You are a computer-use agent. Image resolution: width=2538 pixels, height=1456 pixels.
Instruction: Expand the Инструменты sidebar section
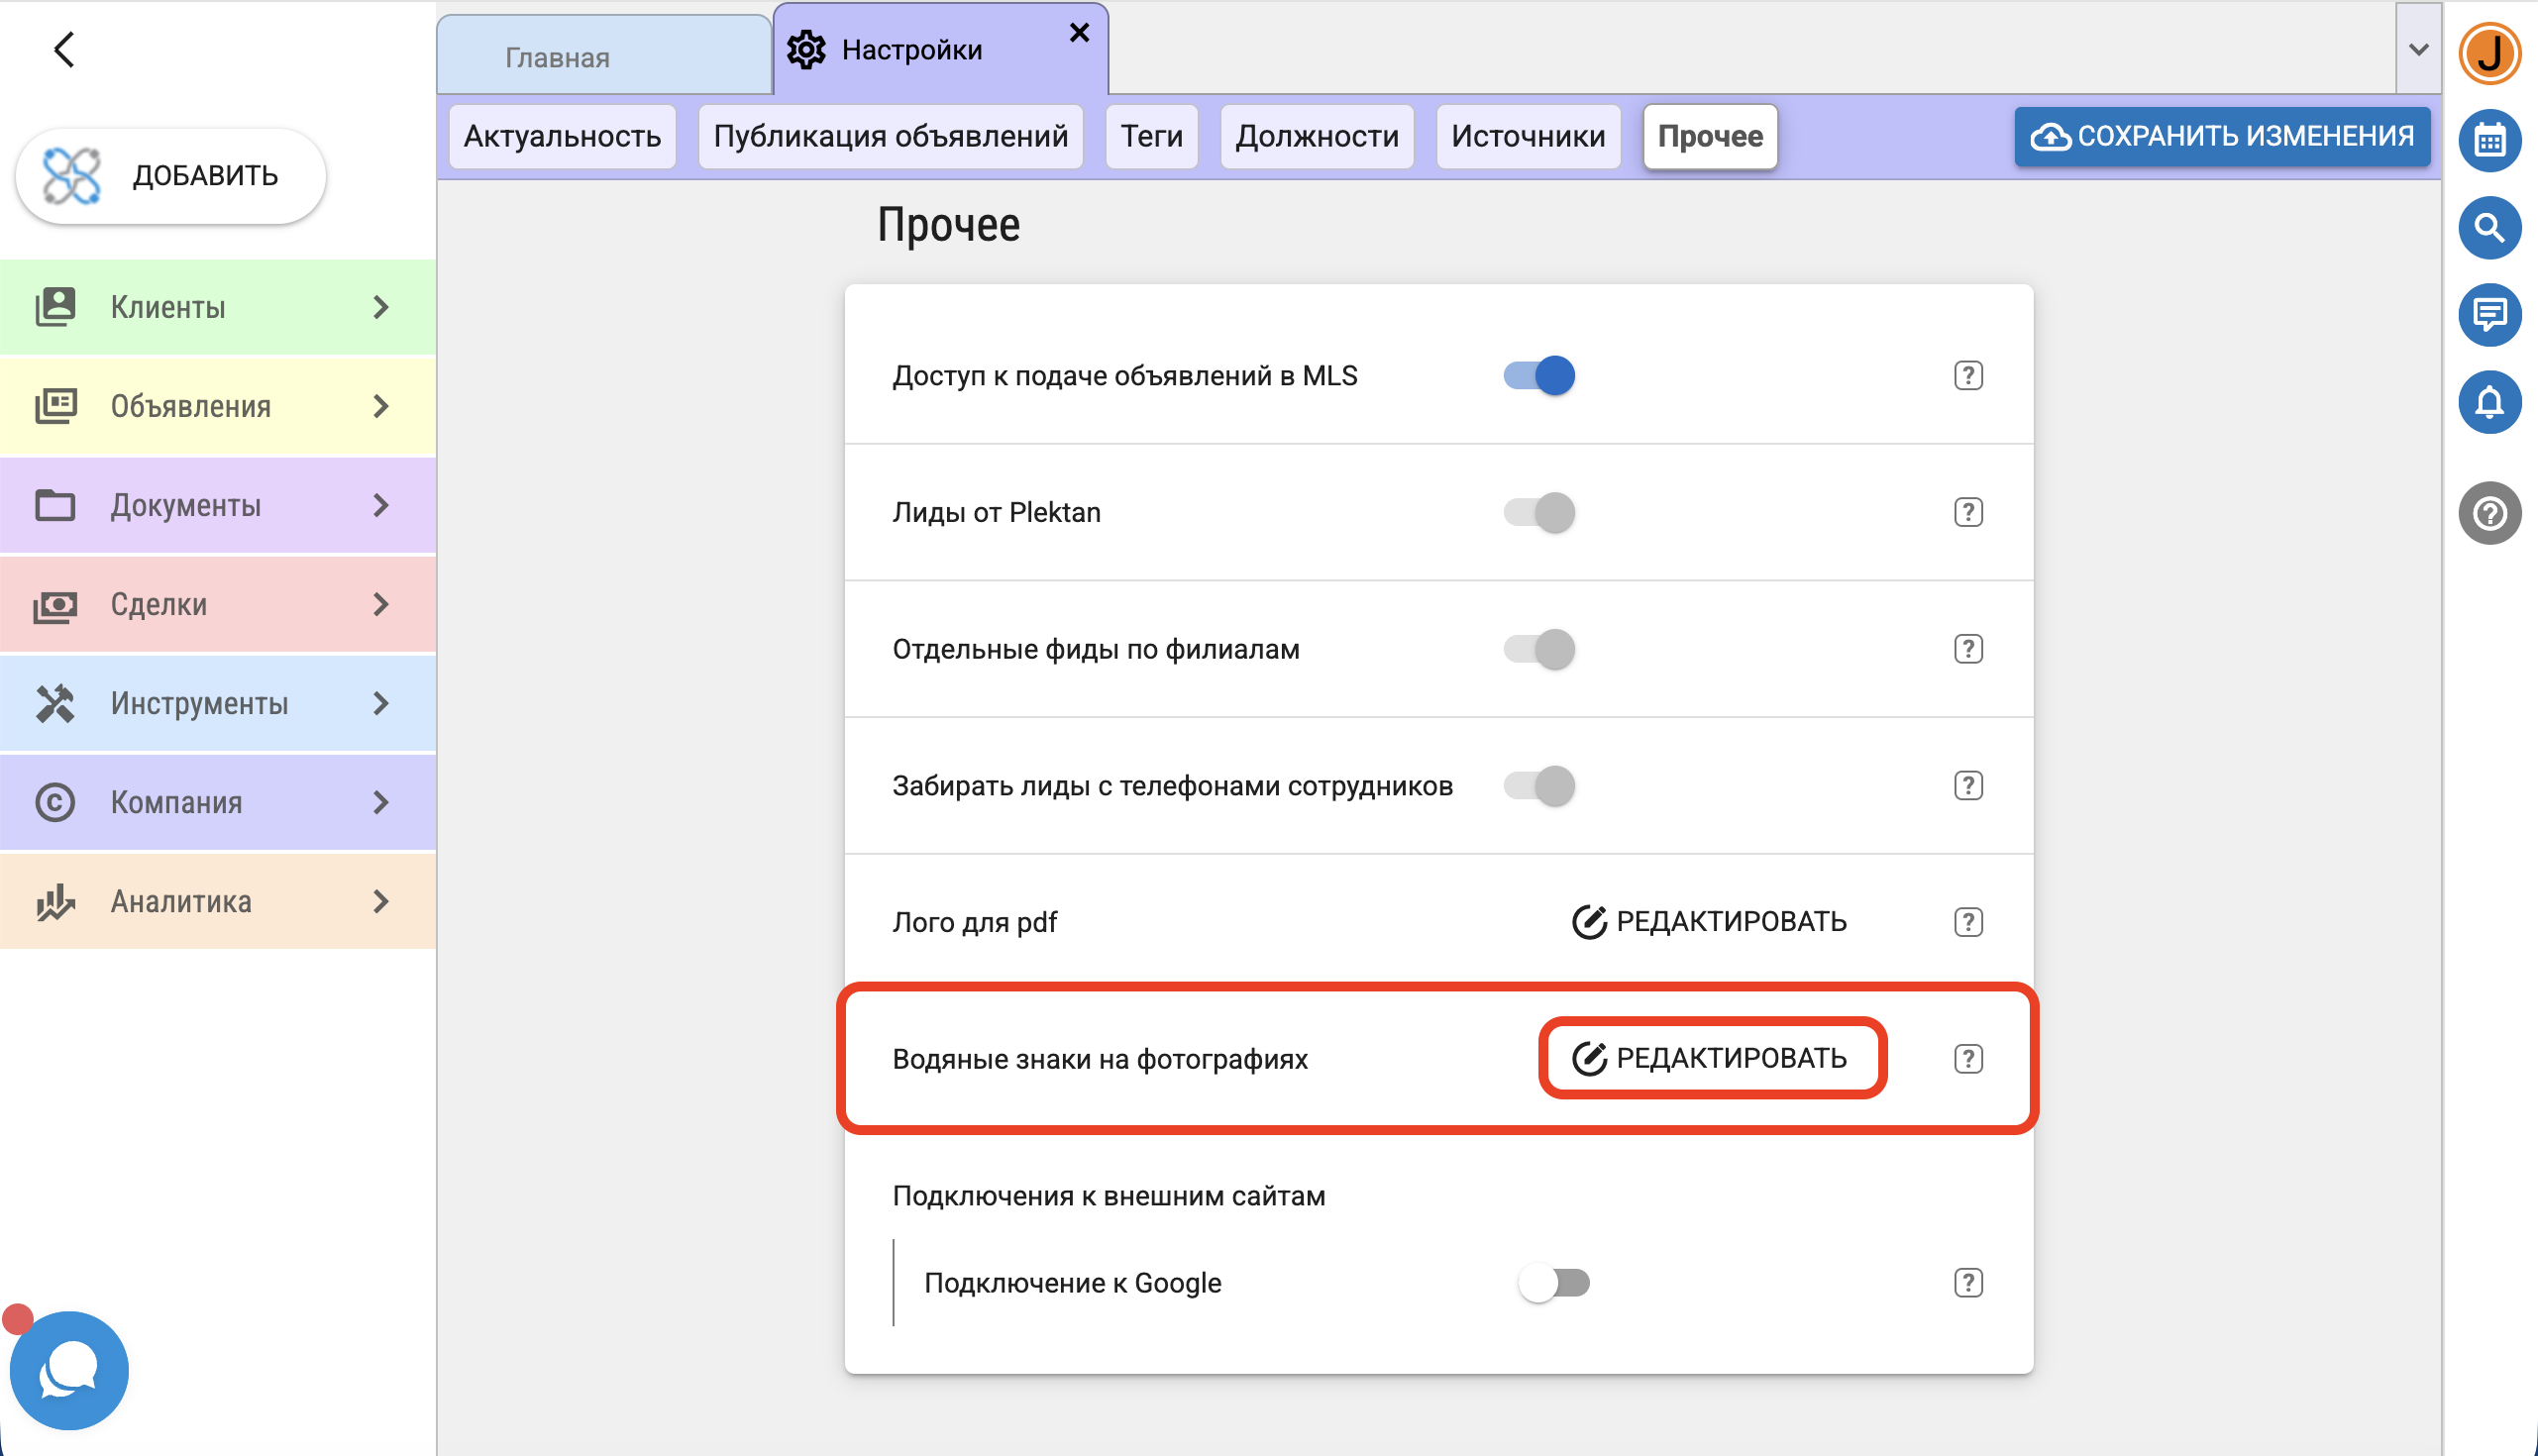(x=217, y=703)
